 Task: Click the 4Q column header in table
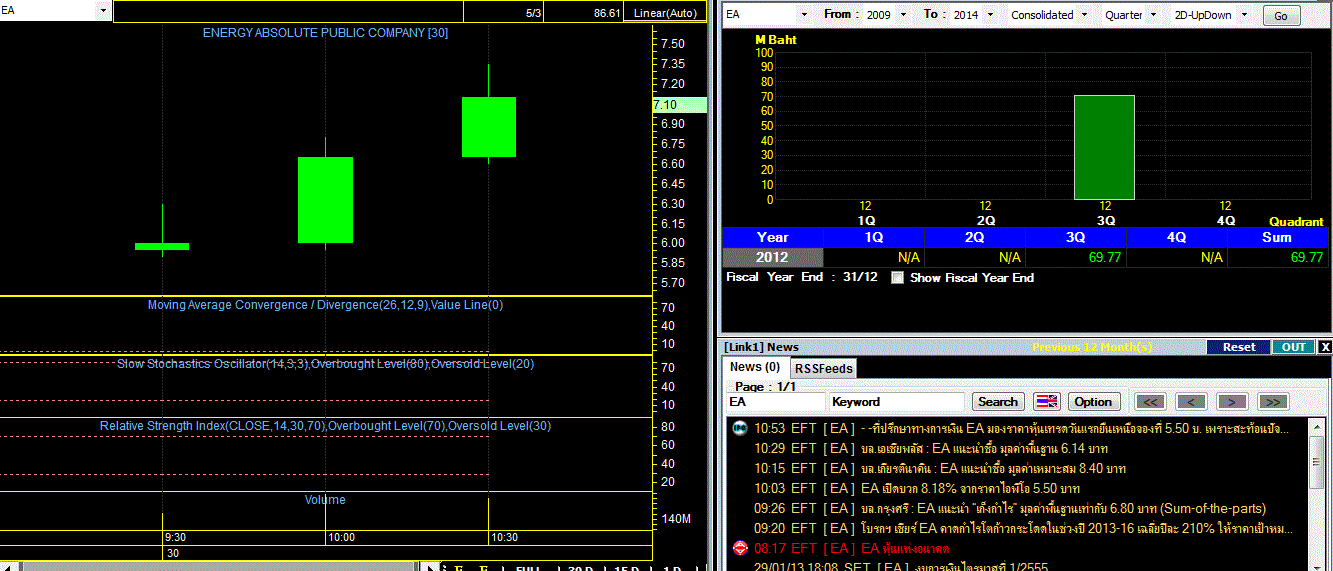click(x=1176, y=237)
